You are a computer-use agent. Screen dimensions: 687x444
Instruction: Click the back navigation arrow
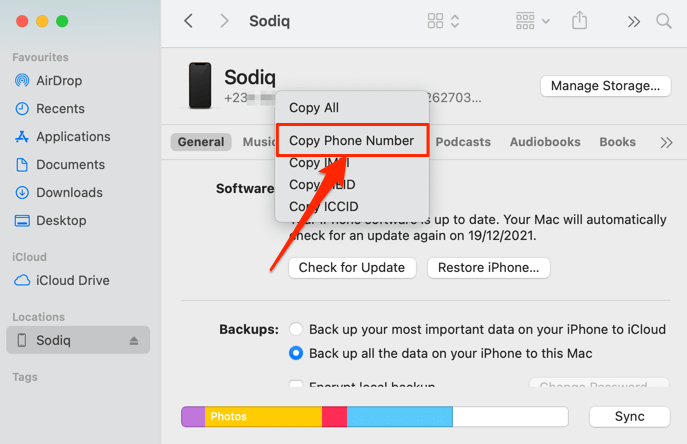click(x=189, y=21)
